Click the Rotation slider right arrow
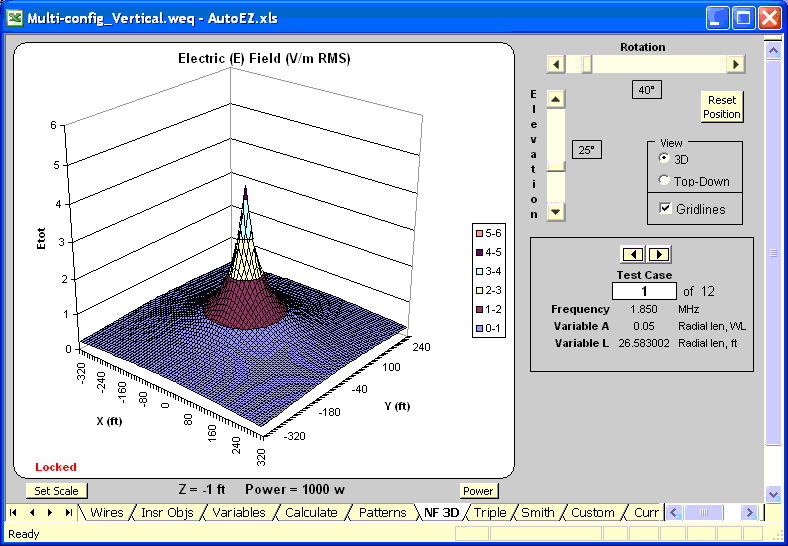This screenshot has height=546, width=788. point(736,64)
